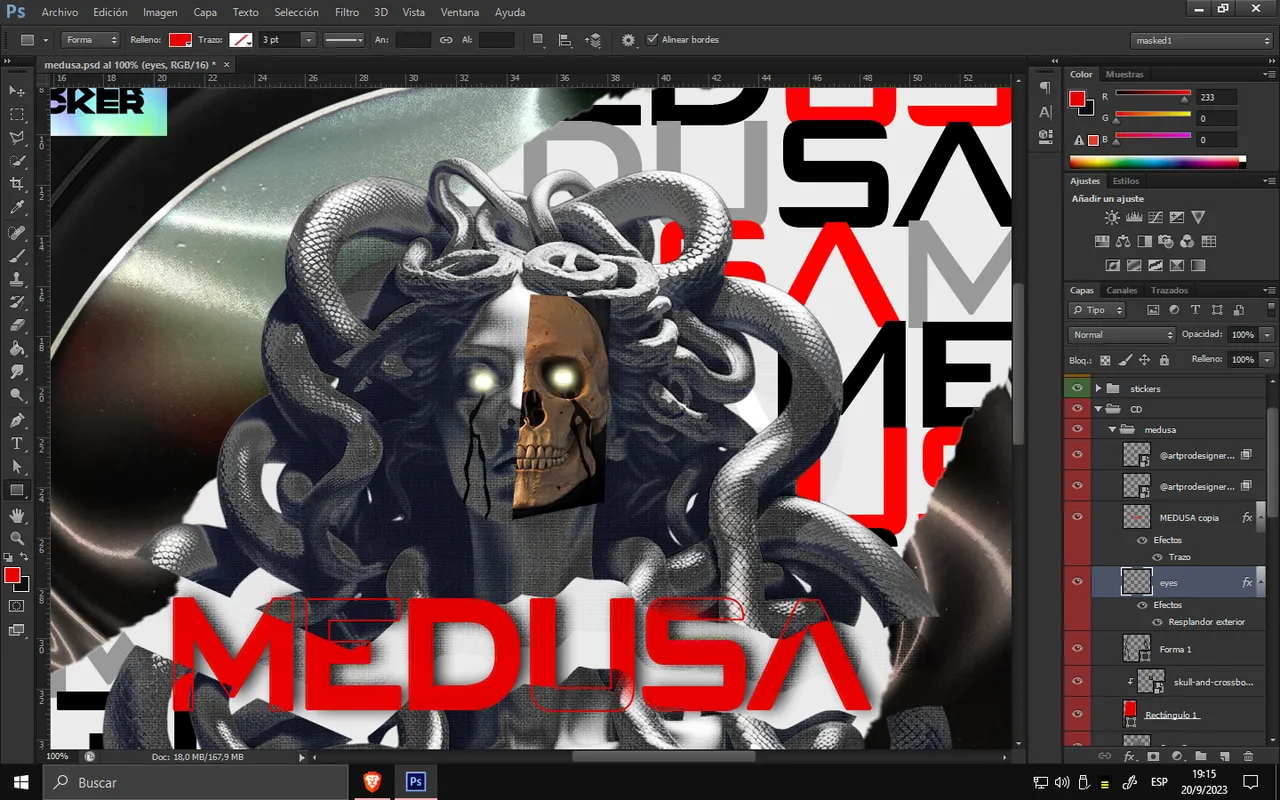Open the Brave browser from taskbar
The height and width of the screenshot is (800, 1280).
(371, 782)
